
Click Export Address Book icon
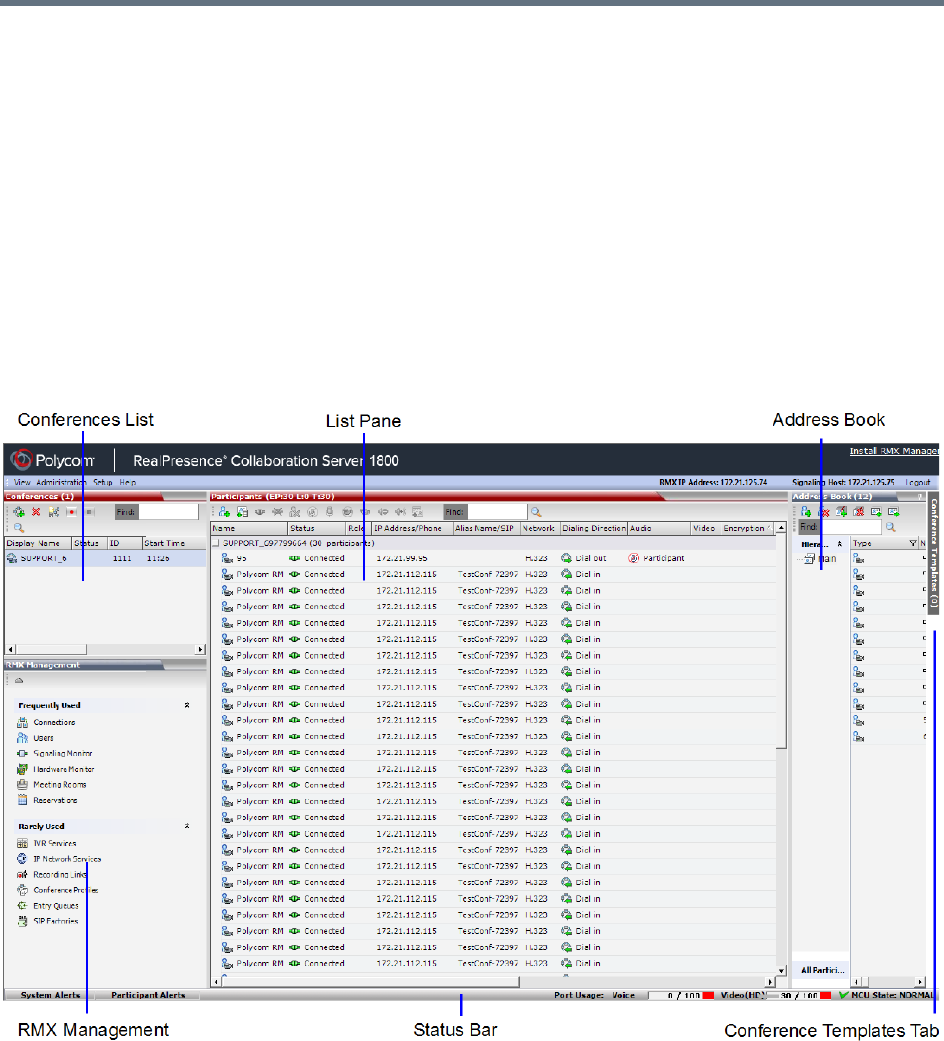coord(894,511)
